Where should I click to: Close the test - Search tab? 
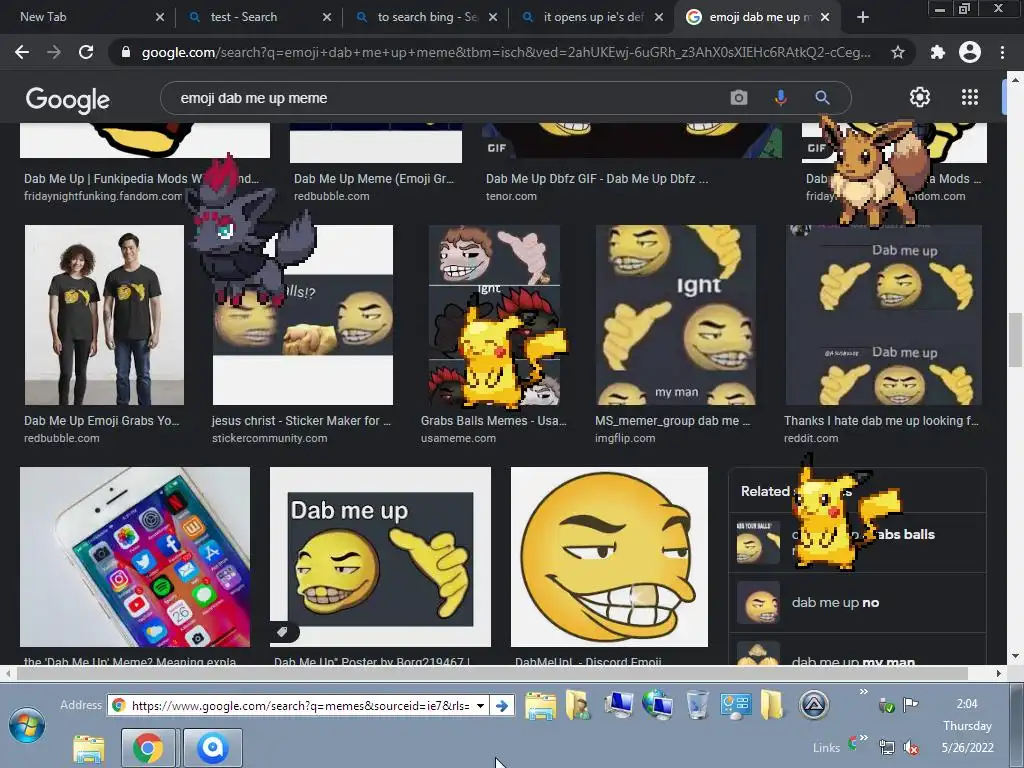coord(327,17)
